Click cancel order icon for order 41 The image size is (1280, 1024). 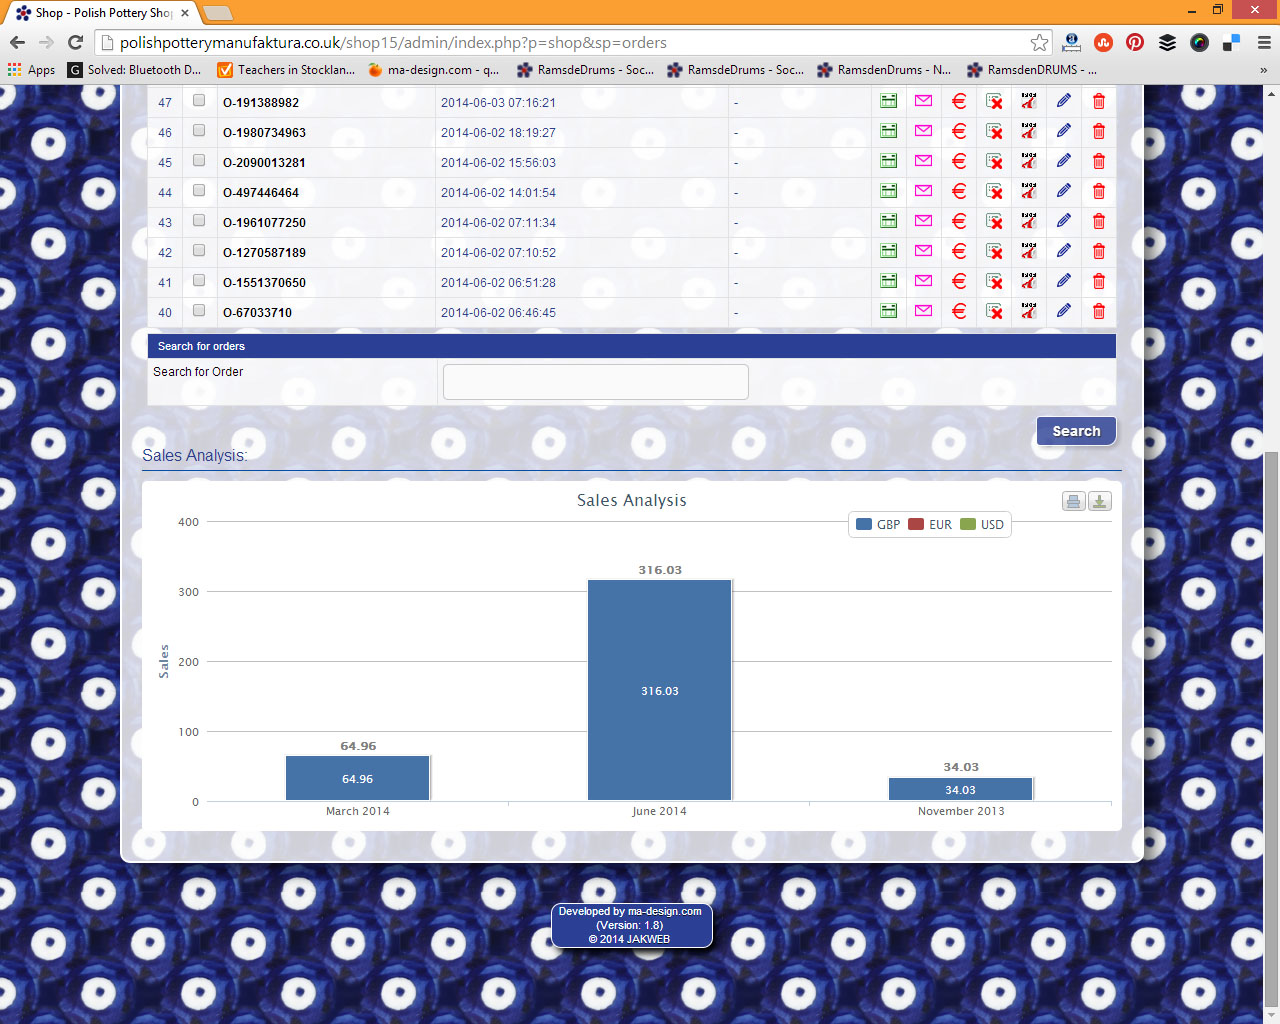[994, 281]
